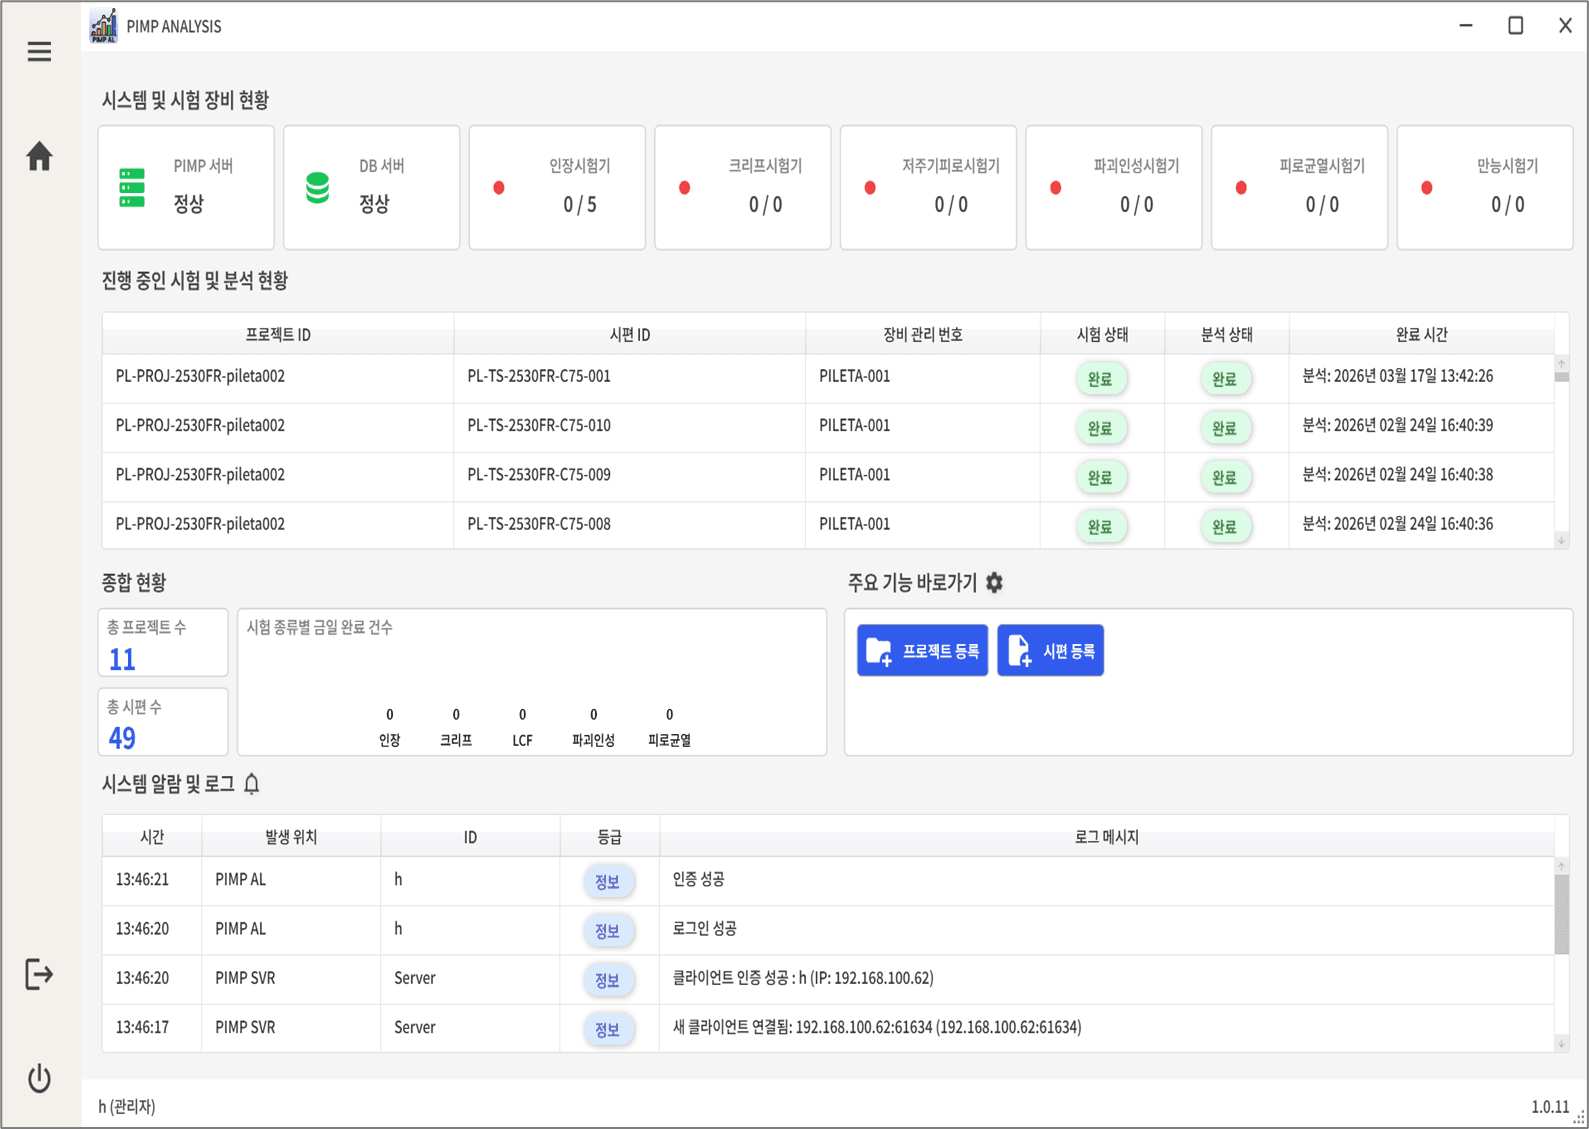Click the PIMP ANALYSIS app logo icon
The image size is (1589, 1129).
(103, 26)
